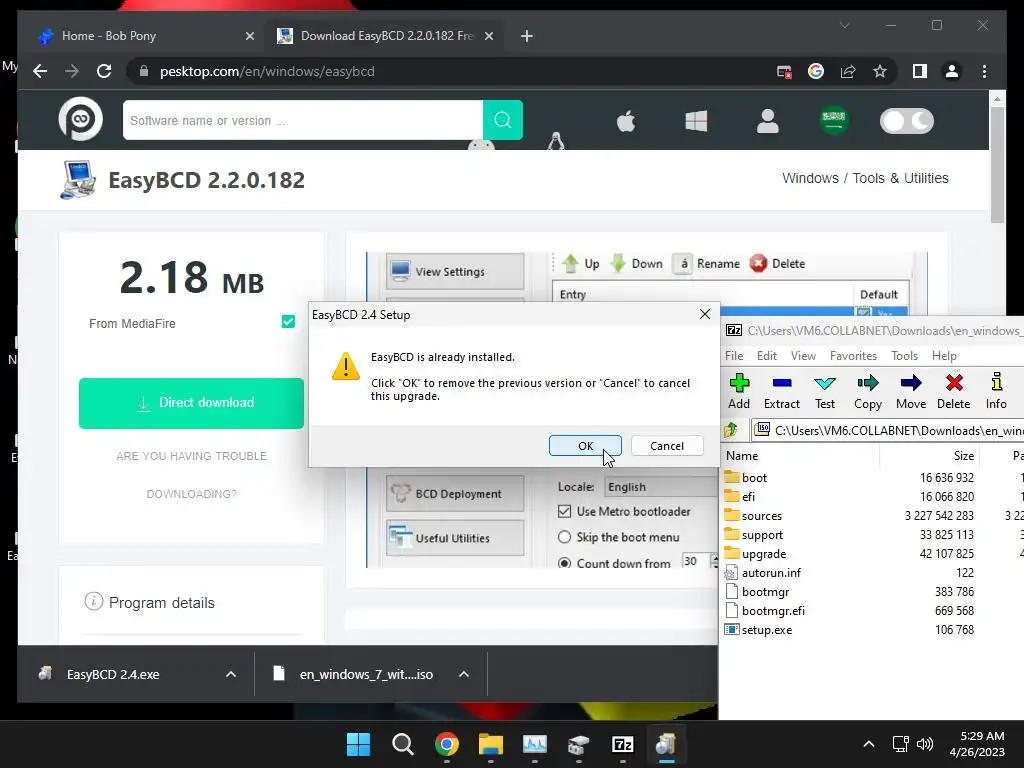Expand options for en_windows_7 iso download
Image resolution: width=1024 pixels, height=768 pixels.
(x=464, y=674)
